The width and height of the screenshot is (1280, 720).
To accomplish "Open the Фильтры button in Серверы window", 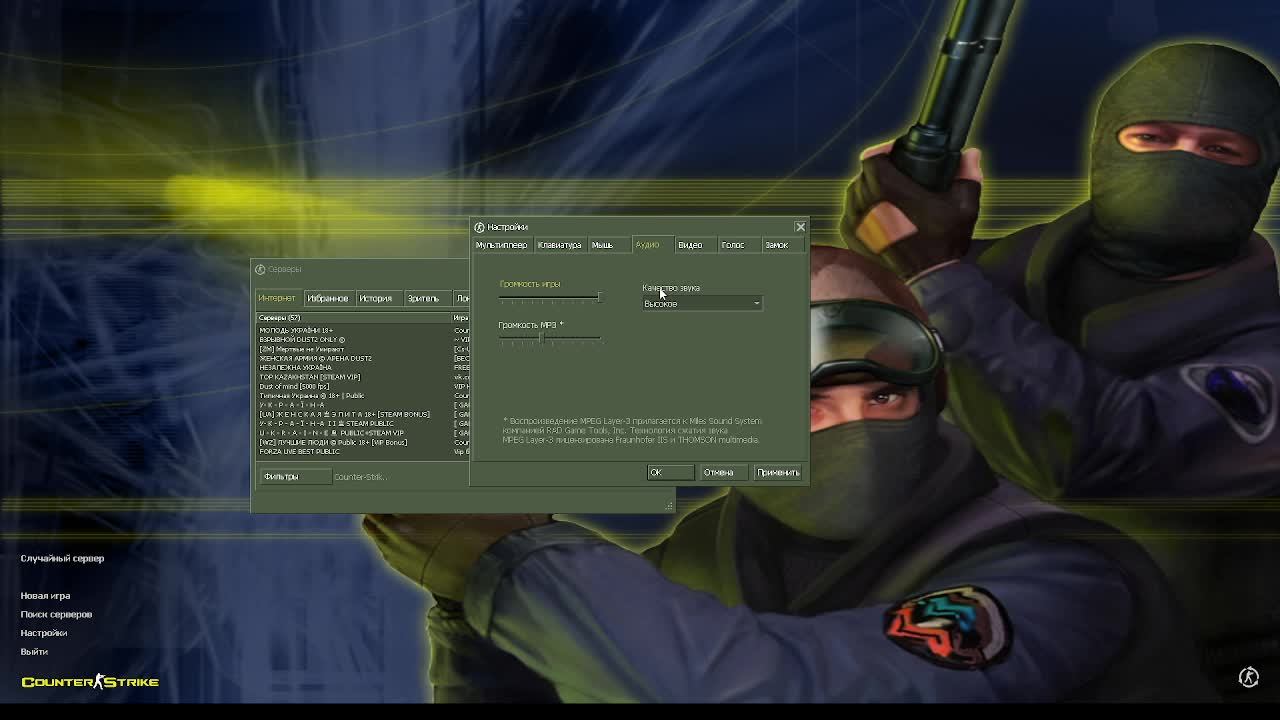I will 294,477.
